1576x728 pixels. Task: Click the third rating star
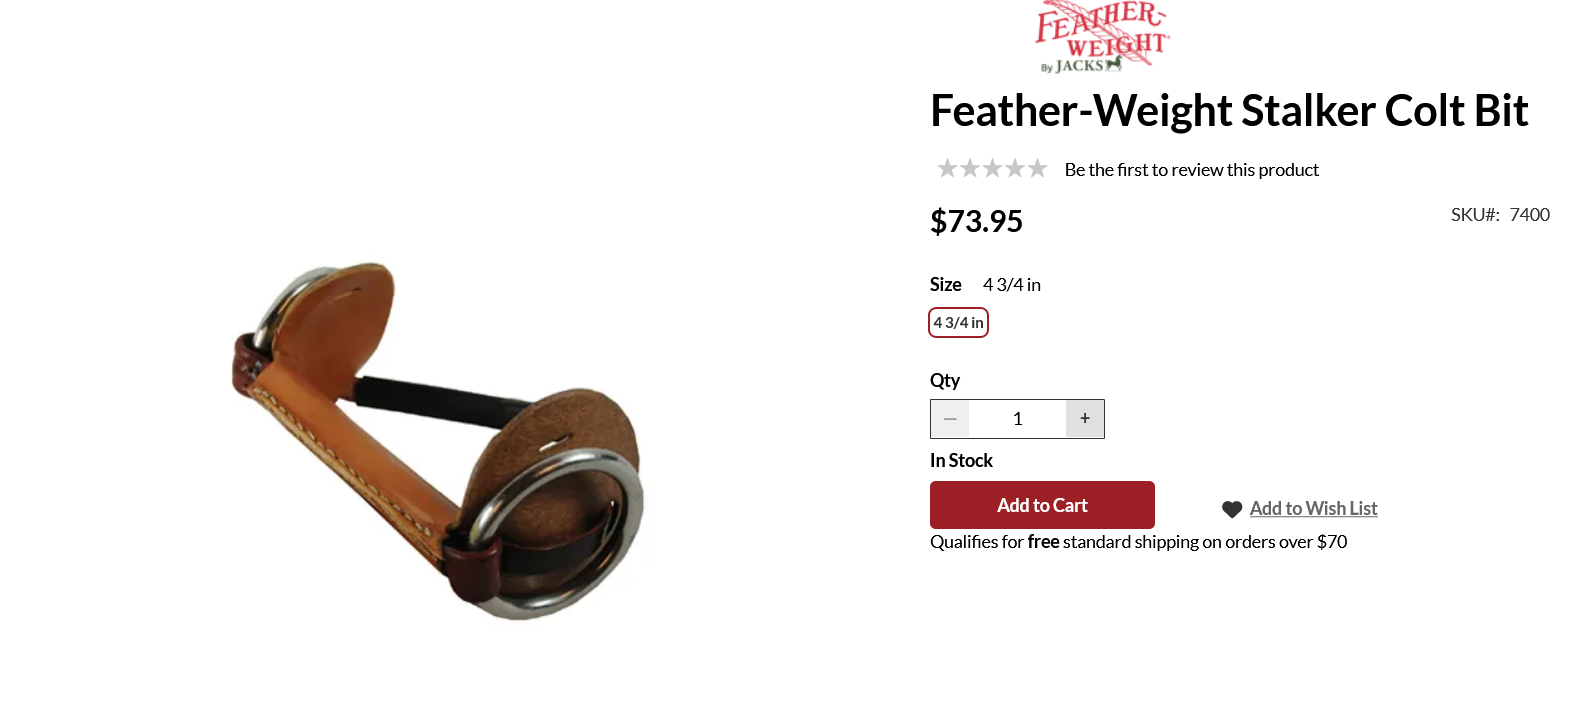992,168
